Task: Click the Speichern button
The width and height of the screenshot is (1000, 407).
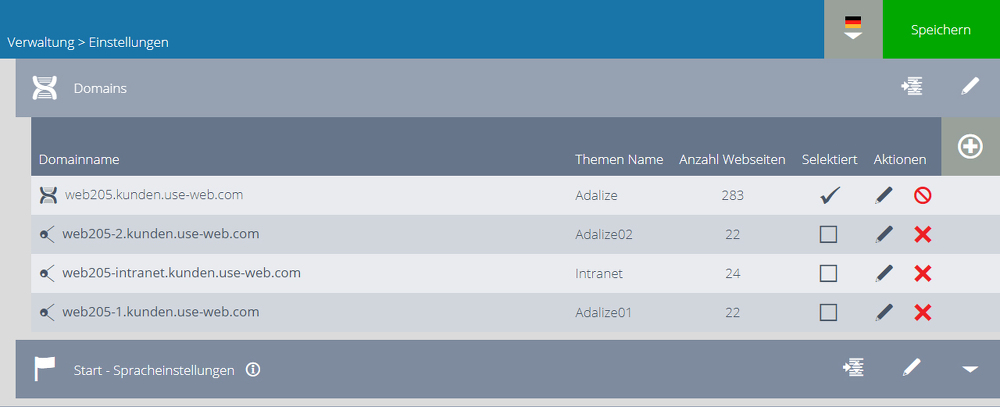Action: 941,29
